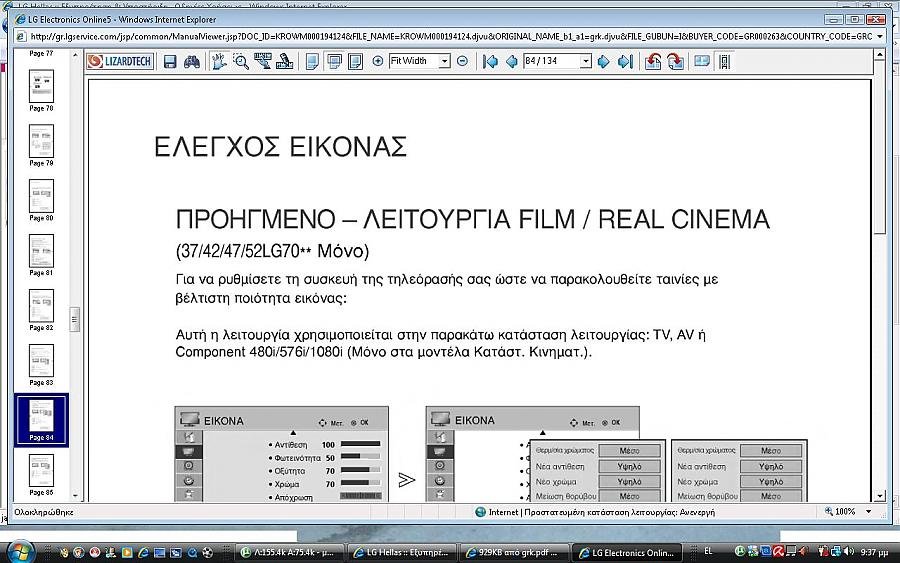Switch to 'LG Electronics Onlin...' taskbar button
Image resolution: width=900 pixels, height=563 pixels.
tap(627, 553)
